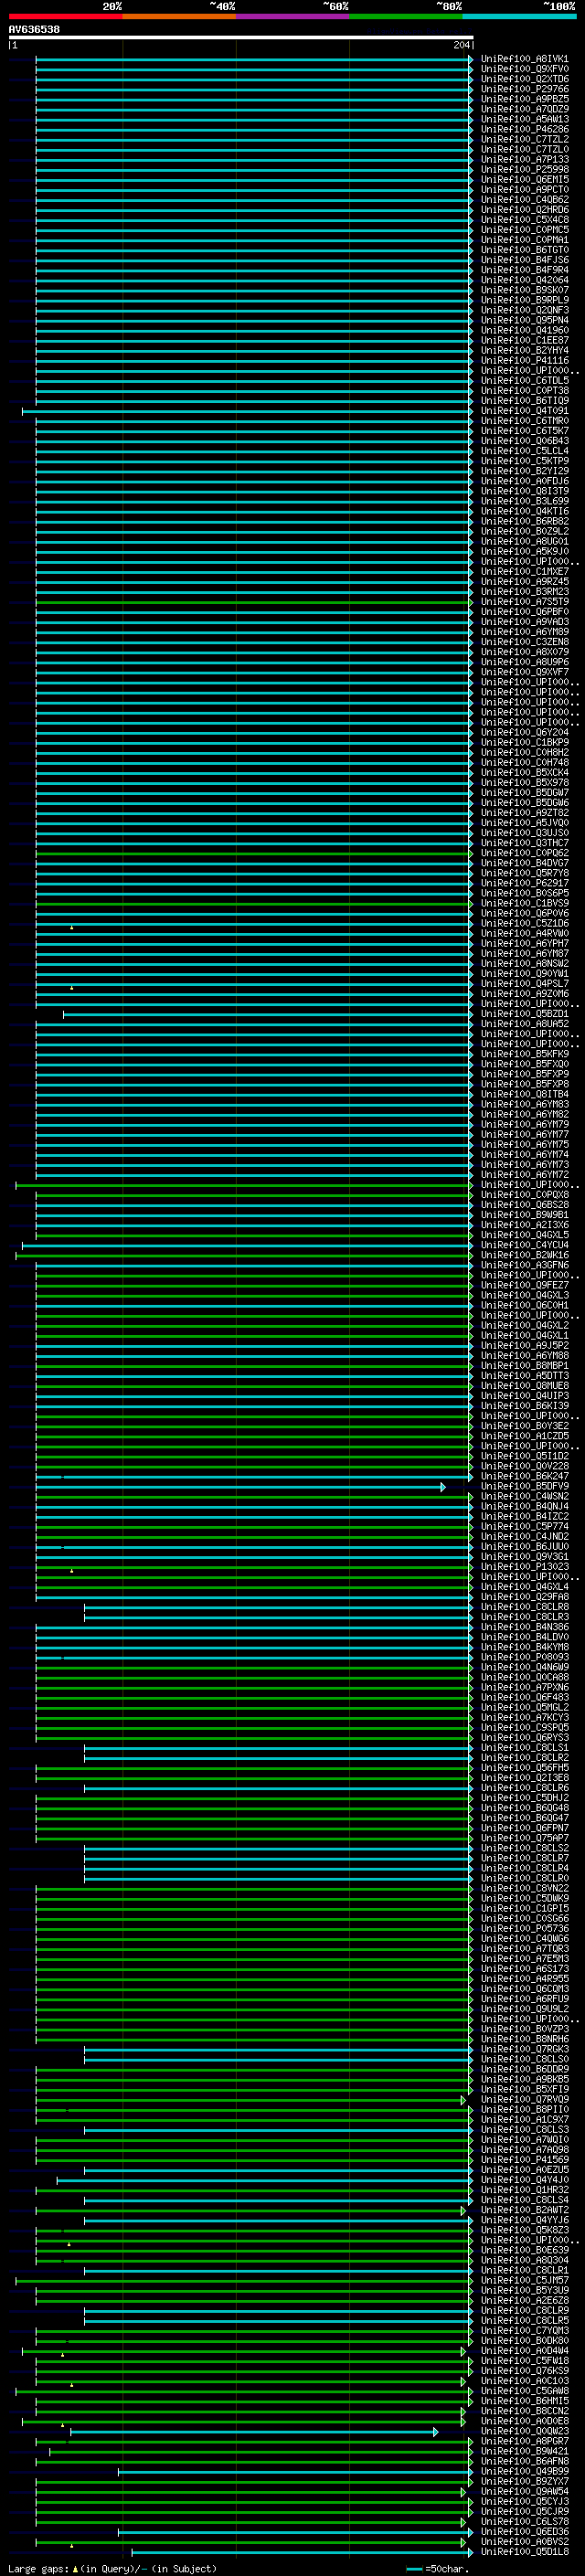
Task: Click the UniRef100_P05736 label
Action: tap(524, 1928)
